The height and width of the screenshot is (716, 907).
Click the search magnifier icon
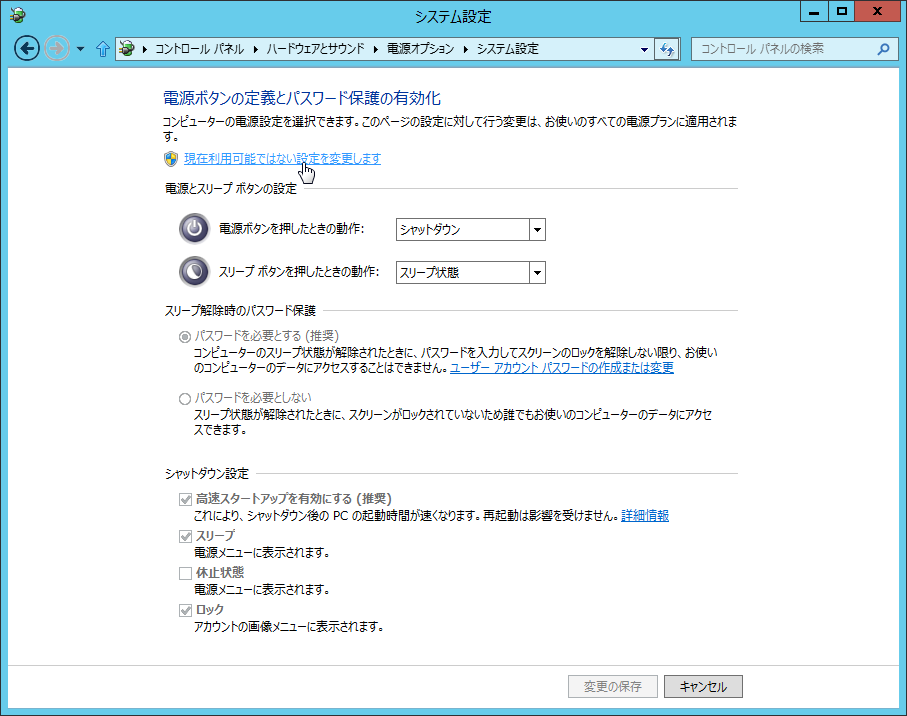883,49
